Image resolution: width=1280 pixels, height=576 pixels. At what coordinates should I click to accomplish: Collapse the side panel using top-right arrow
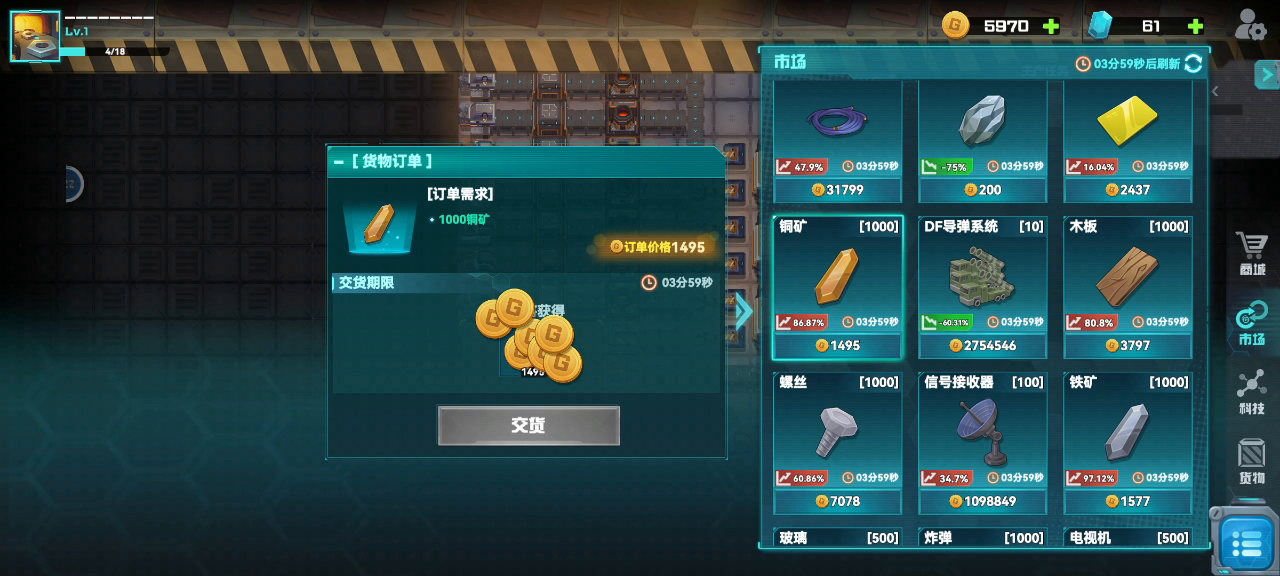(1267, 74)
